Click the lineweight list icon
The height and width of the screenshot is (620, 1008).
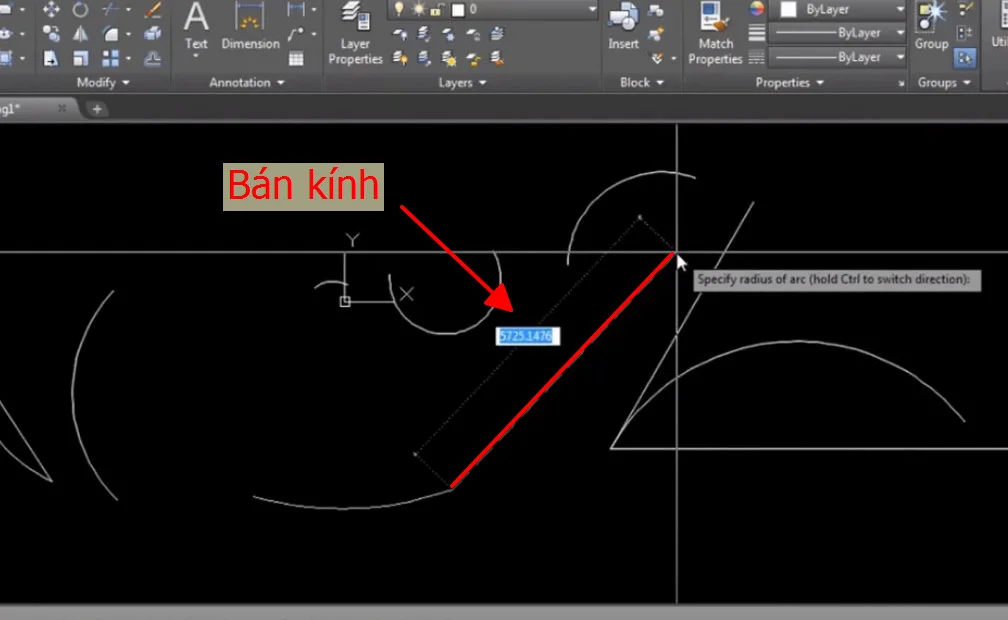coord(757,33)
